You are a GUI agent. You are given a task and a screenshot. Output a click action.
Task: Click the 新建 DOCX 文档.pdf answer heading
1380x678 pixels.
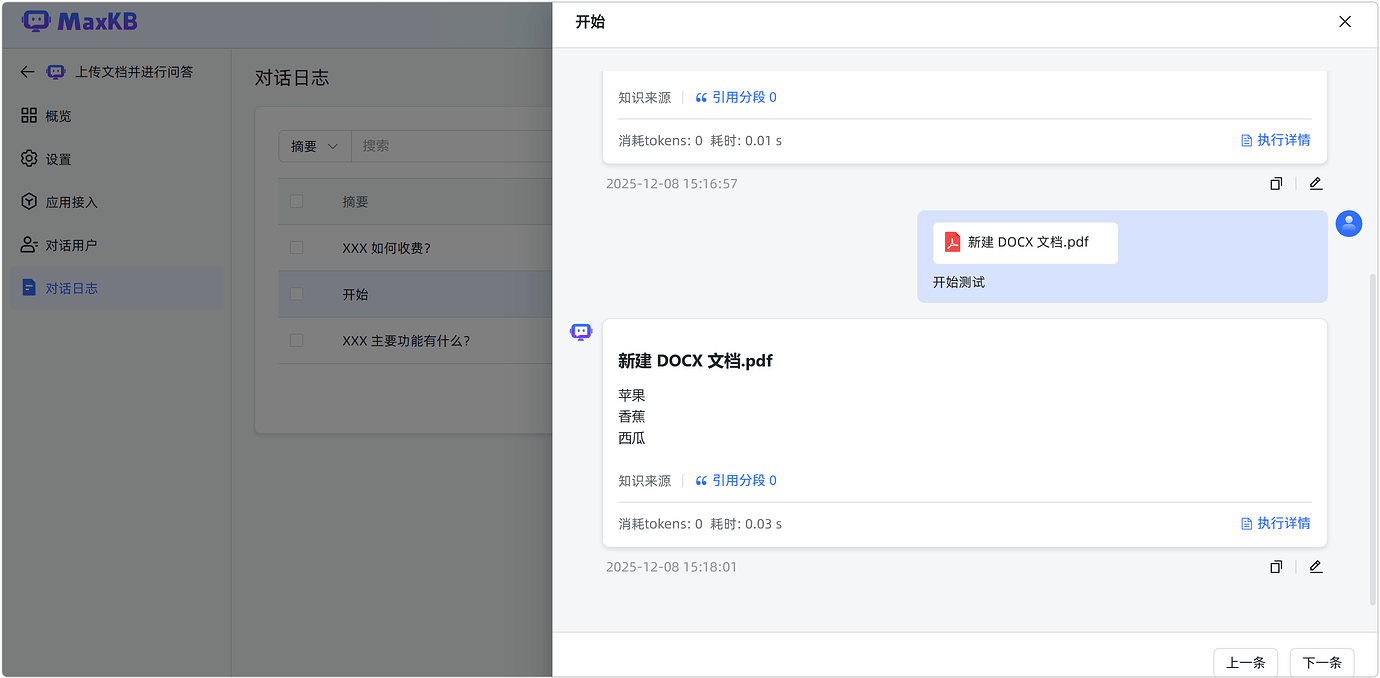[x=695, y=361]
